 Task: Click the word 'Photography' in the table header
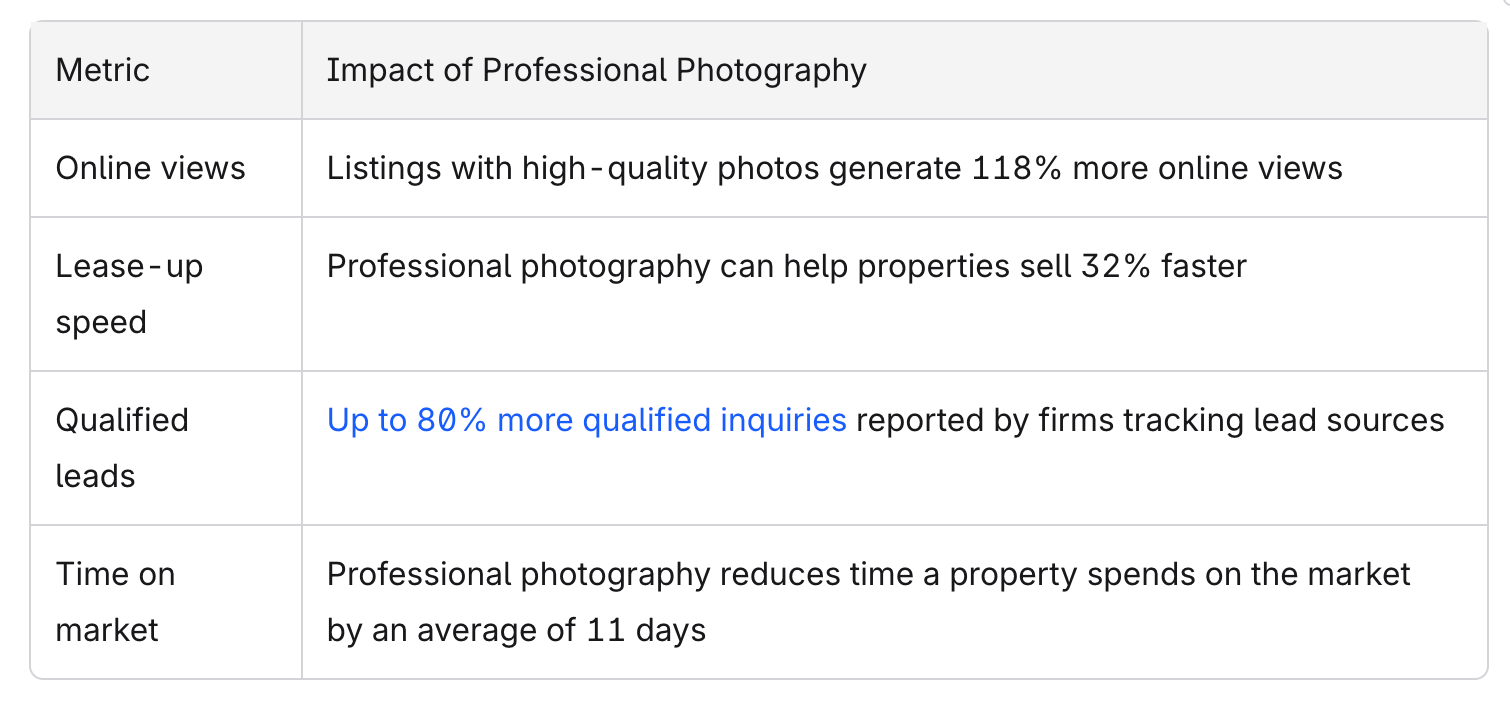[772, 70]
